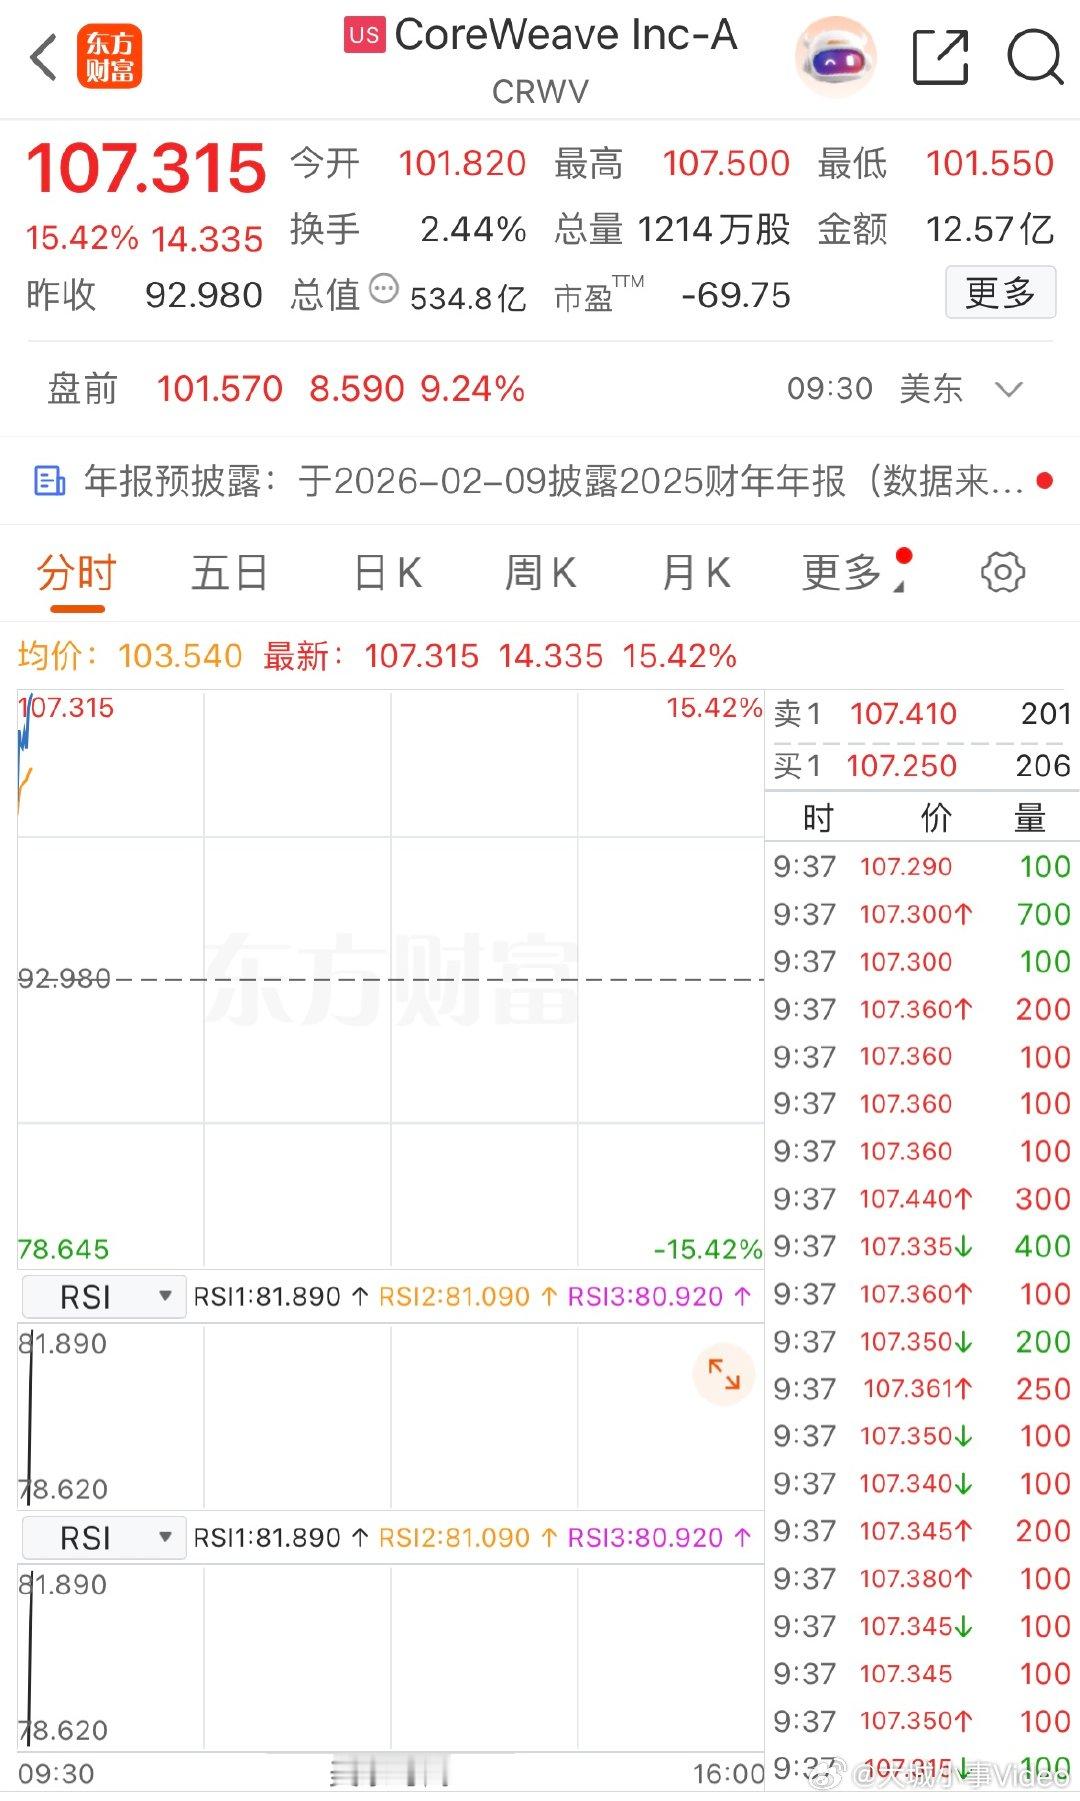The image size is (1080, 1801).
Task: Click the second RSI sub-chart
Action: click(x=391, y=1657)
